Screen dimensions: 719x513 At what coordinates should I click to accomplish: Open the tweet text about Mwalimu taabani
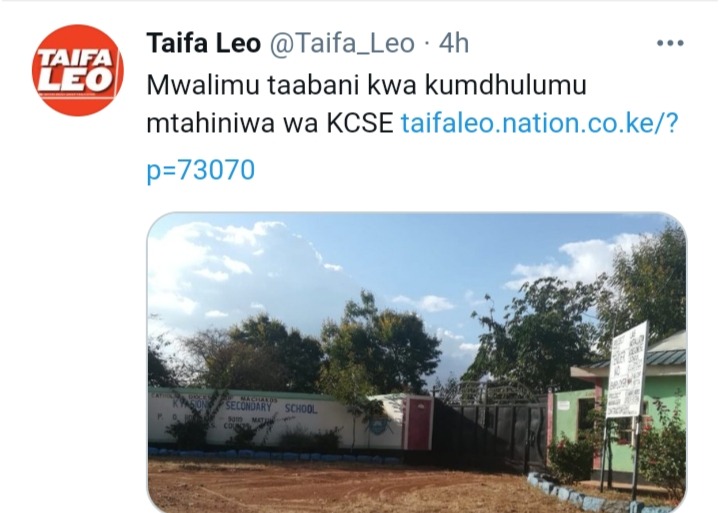[x=366, y=104]
